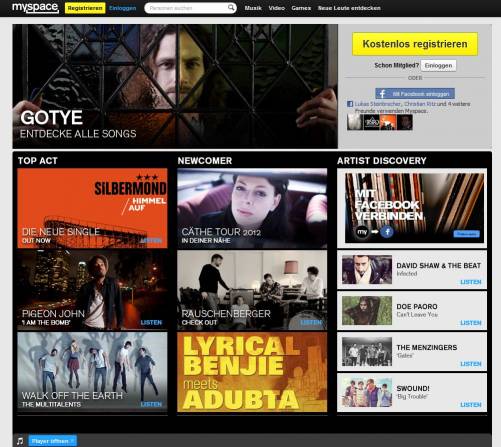Click the NEWCOMER heading

[x=205, y=161]
